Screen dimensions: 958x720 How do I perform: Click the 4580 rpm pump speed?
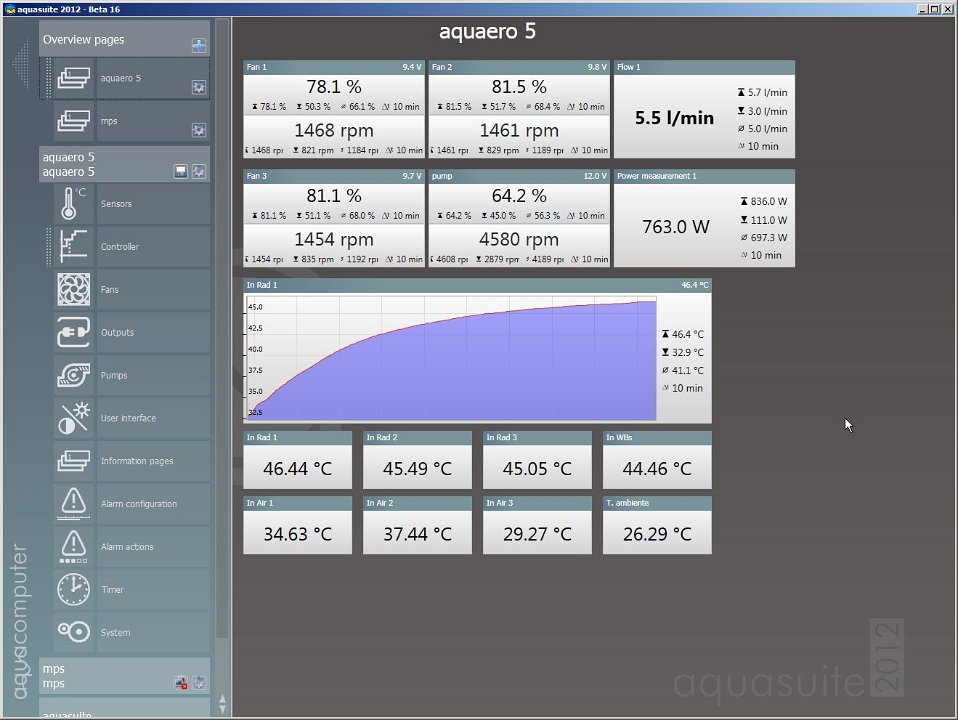[519, 240]
